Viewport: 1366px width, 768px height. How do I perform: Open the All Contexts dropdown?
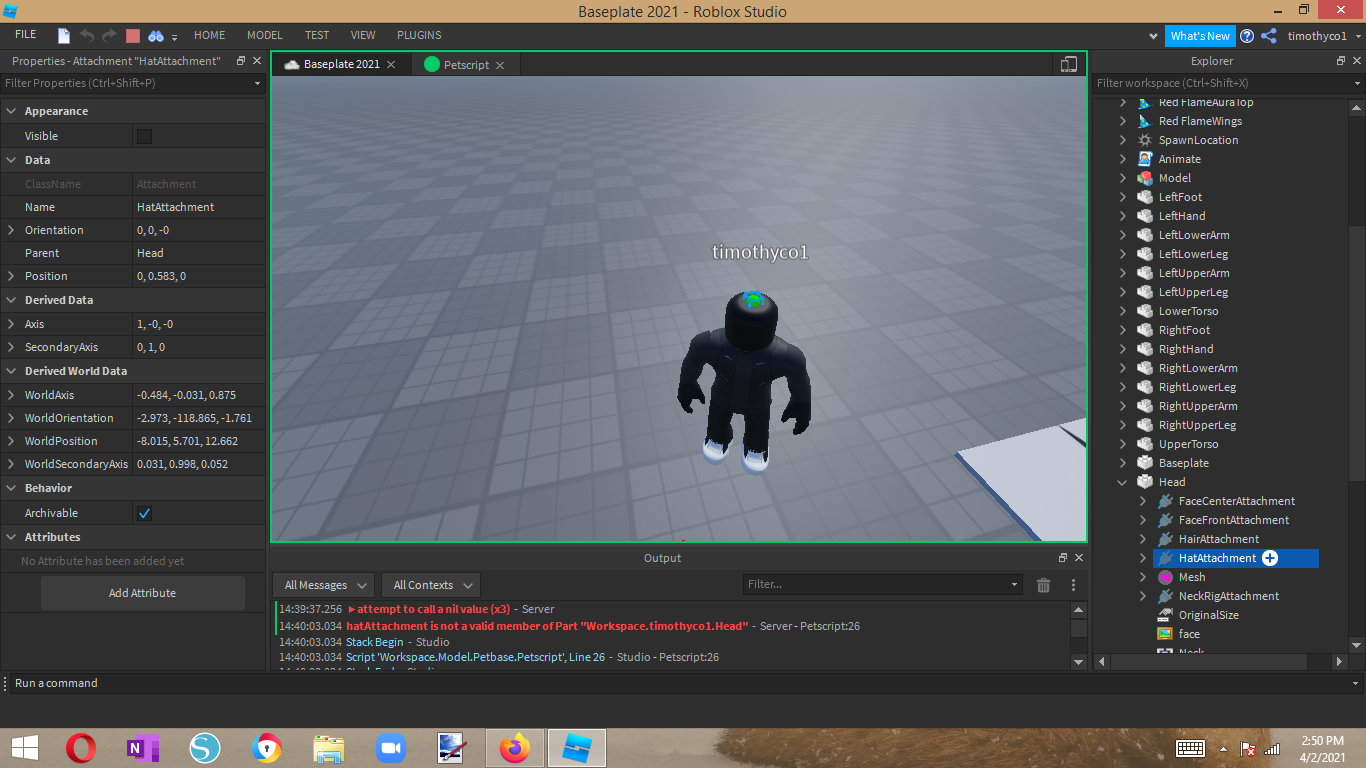[x=431, y=585]
